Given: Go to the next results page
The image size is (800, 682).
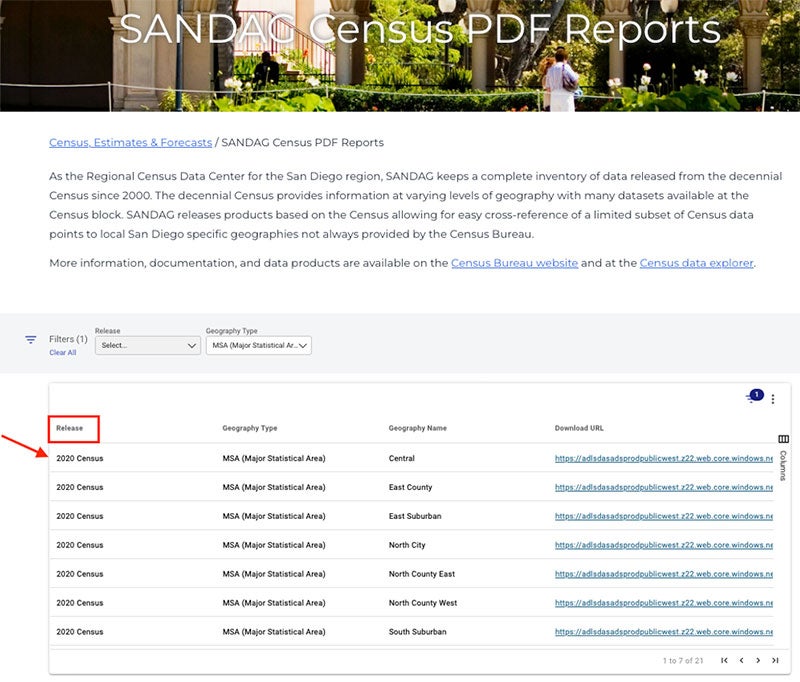Looking at the screenshot, I should [x=758, y=661].
